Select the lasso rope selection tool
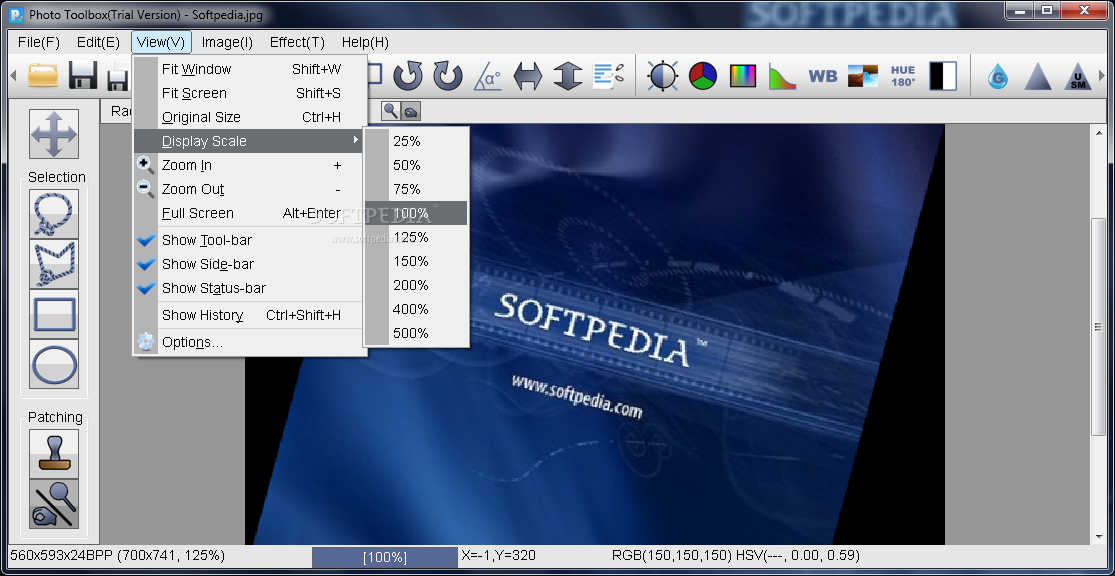The width and height of the screenshot is (1115, 576). click(x=54, y=213)
